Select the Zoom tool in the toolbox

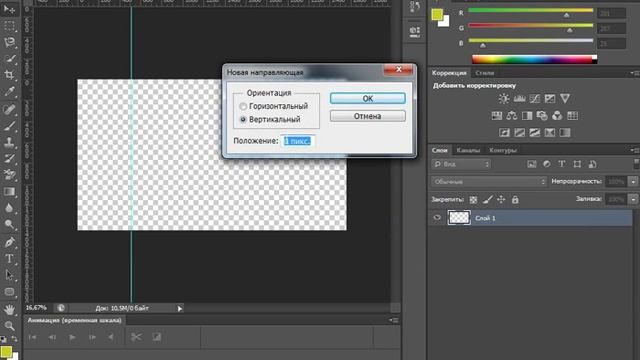click(9, 325)
